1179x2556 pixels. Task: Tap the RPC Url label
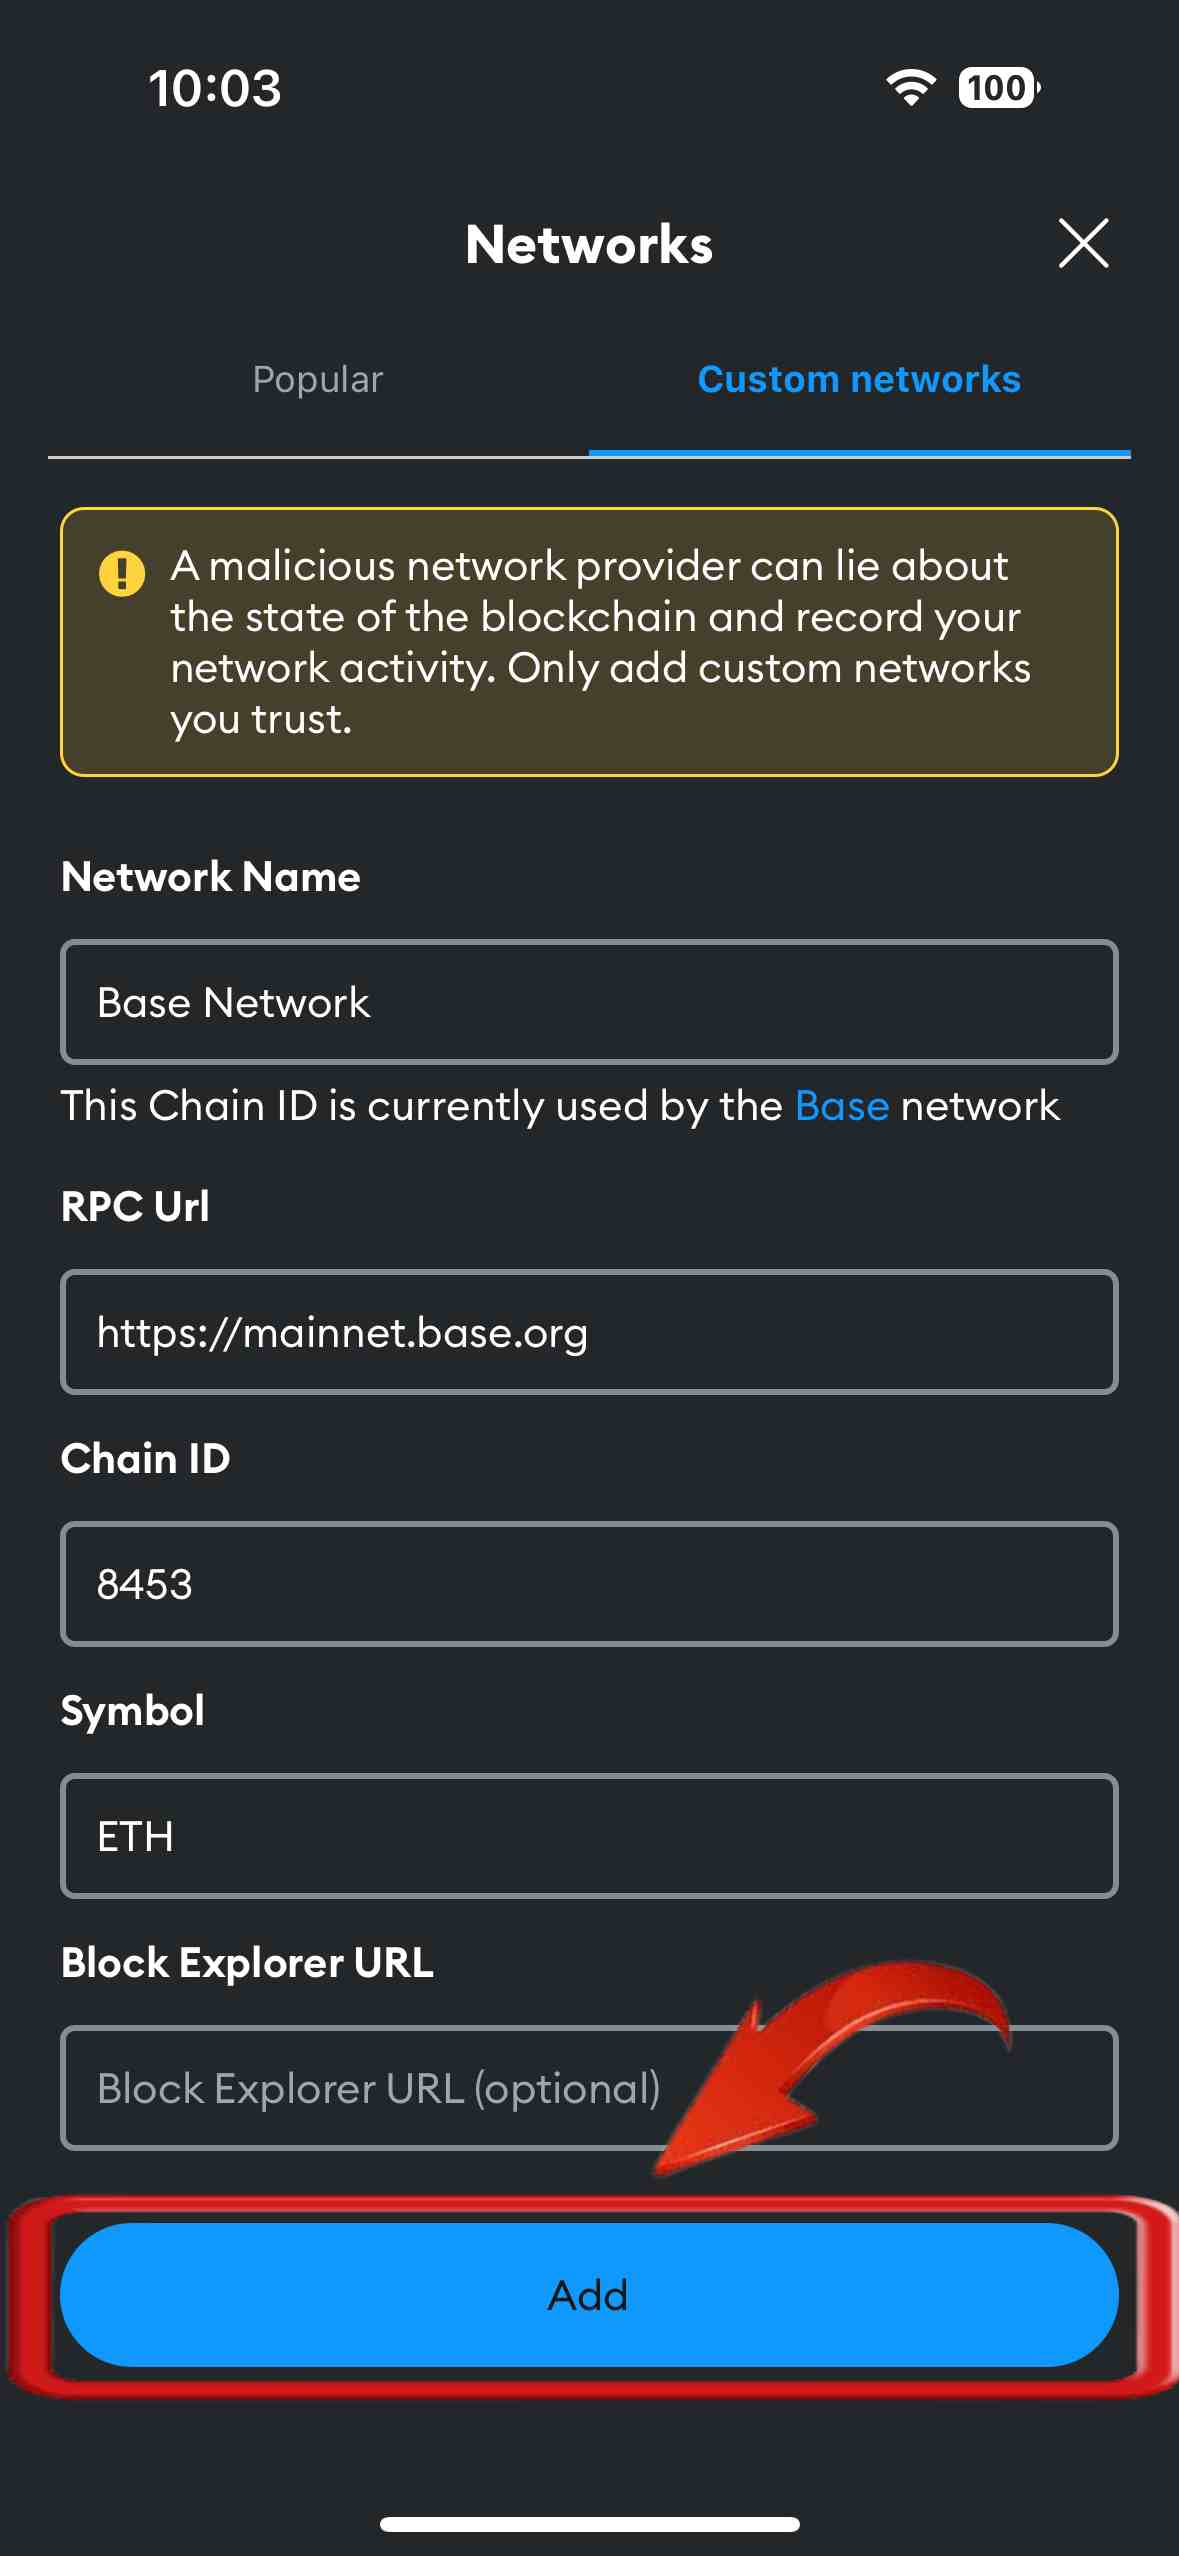tap(135, 1207)
